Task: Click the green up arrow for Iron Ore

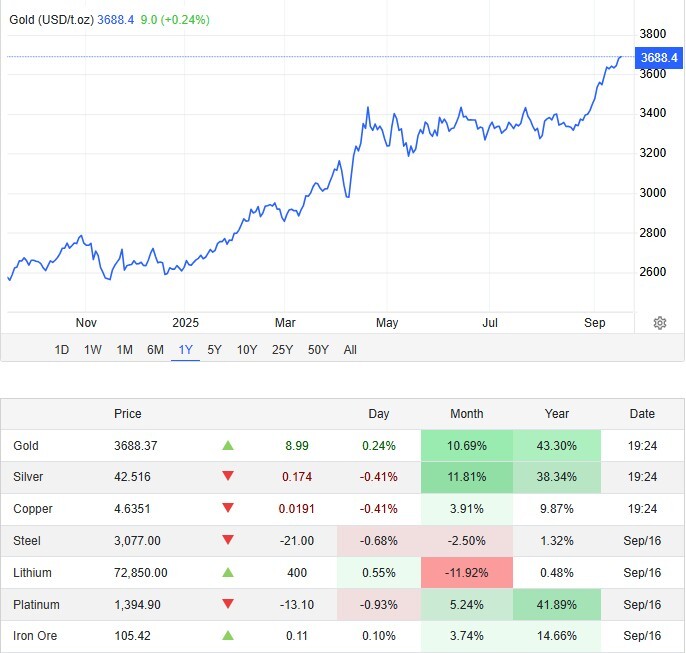Action: (x=228, y=636)
